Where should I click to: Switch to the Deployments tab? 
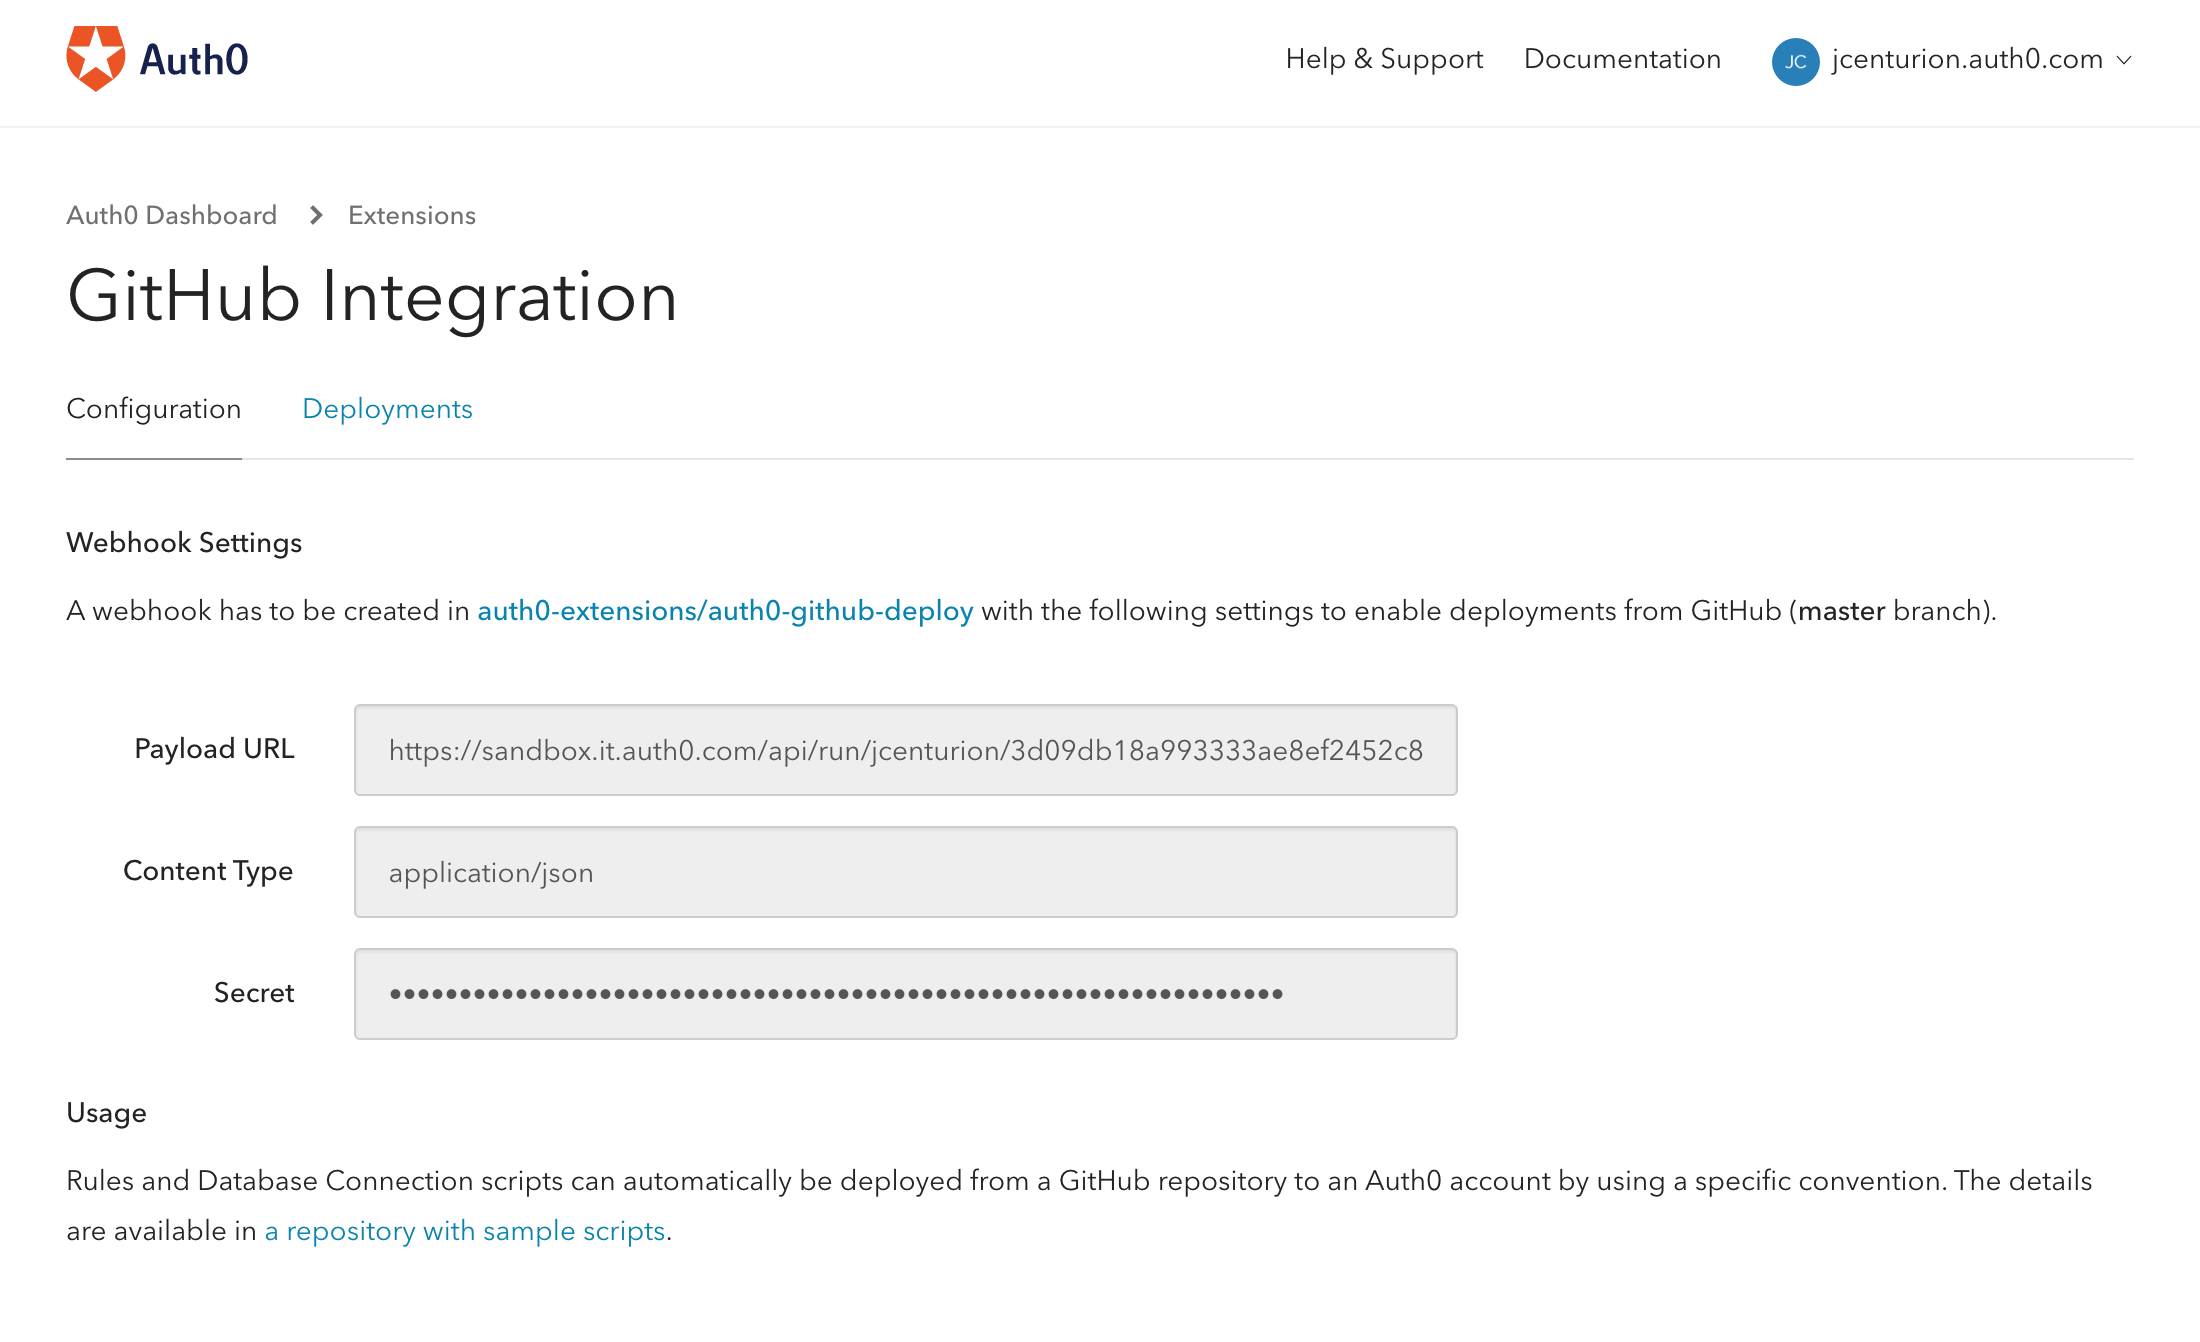click(387, 409)
